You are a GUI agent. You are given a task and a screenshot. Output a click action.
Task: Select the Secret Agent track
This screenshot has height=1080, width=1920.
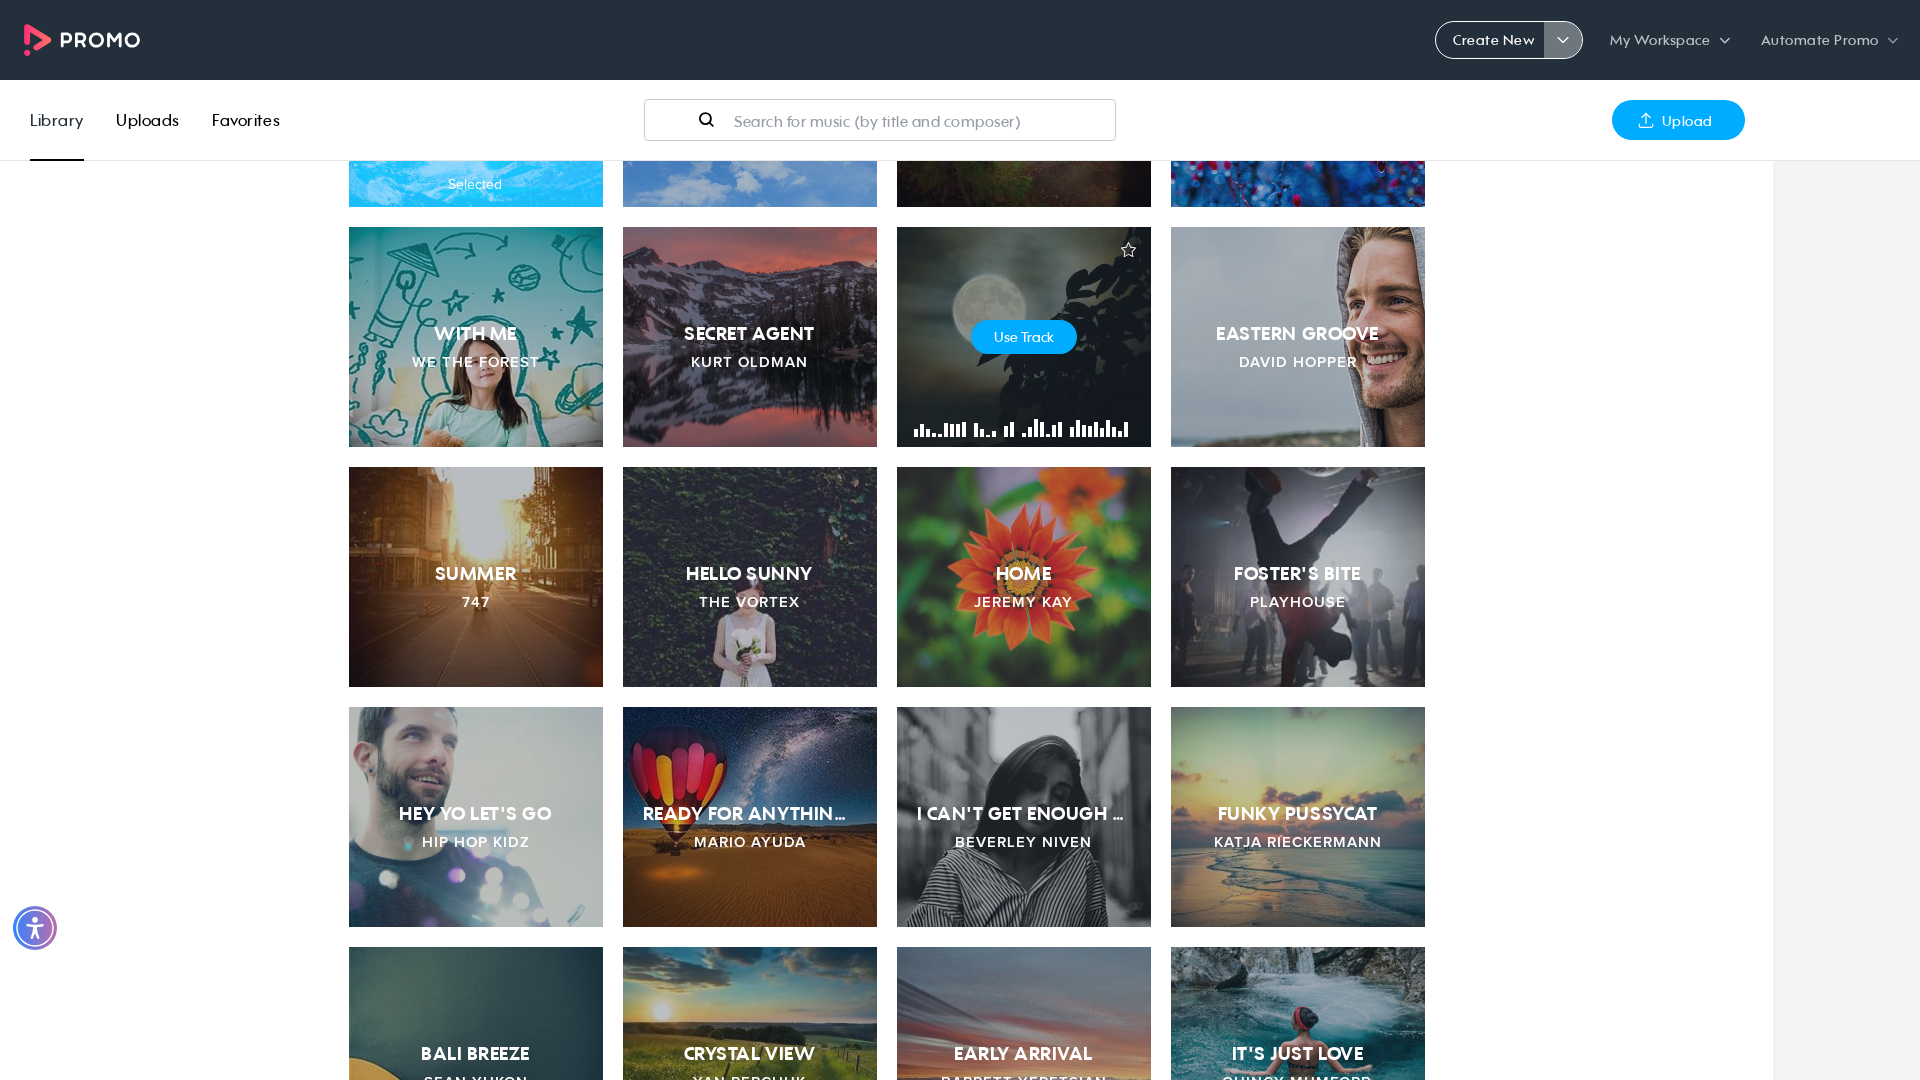750,337
